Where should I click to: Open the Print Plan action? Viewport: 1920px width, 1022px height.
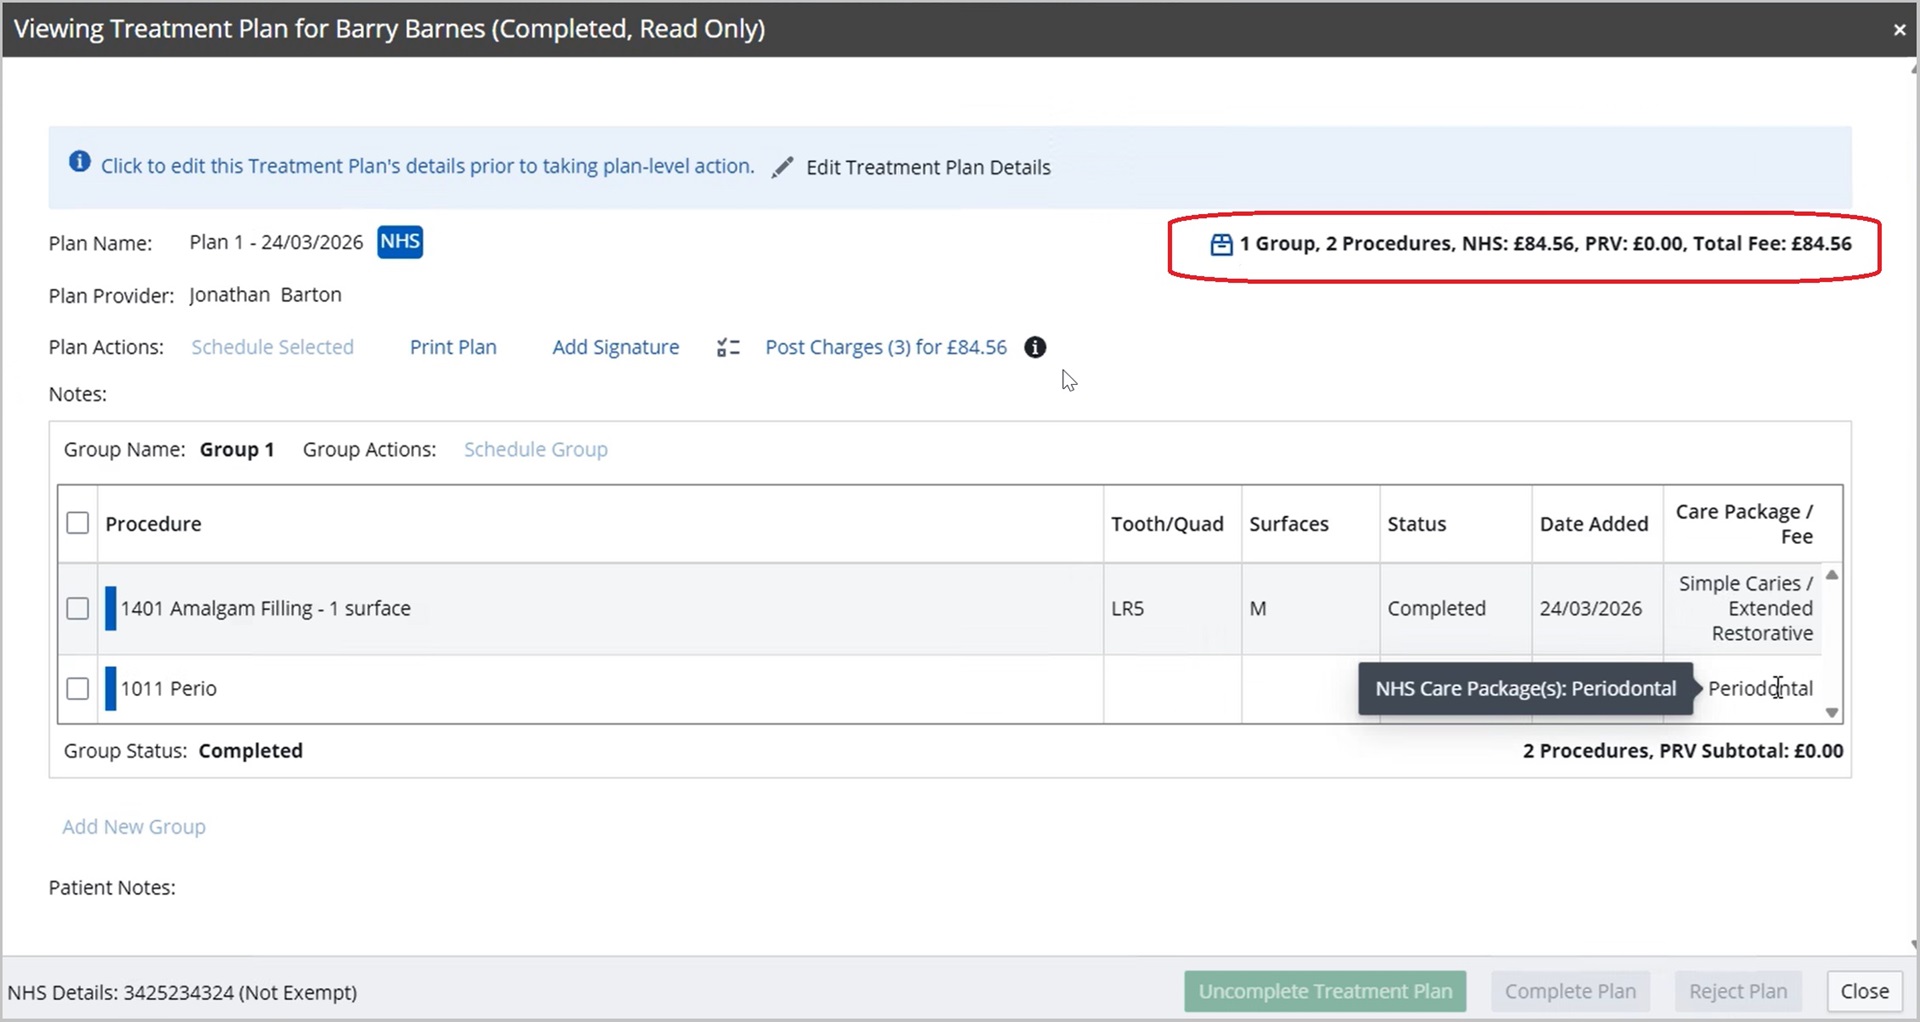pos(453,348)
